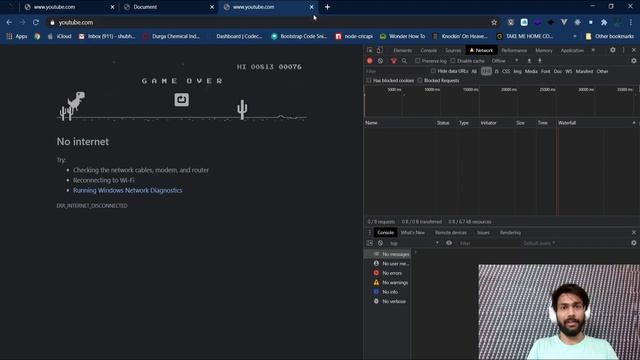Image resolution: width=640 pixels, height=360 pixels.
Task: Stop recording network log (red circle)
Action: 370,61
